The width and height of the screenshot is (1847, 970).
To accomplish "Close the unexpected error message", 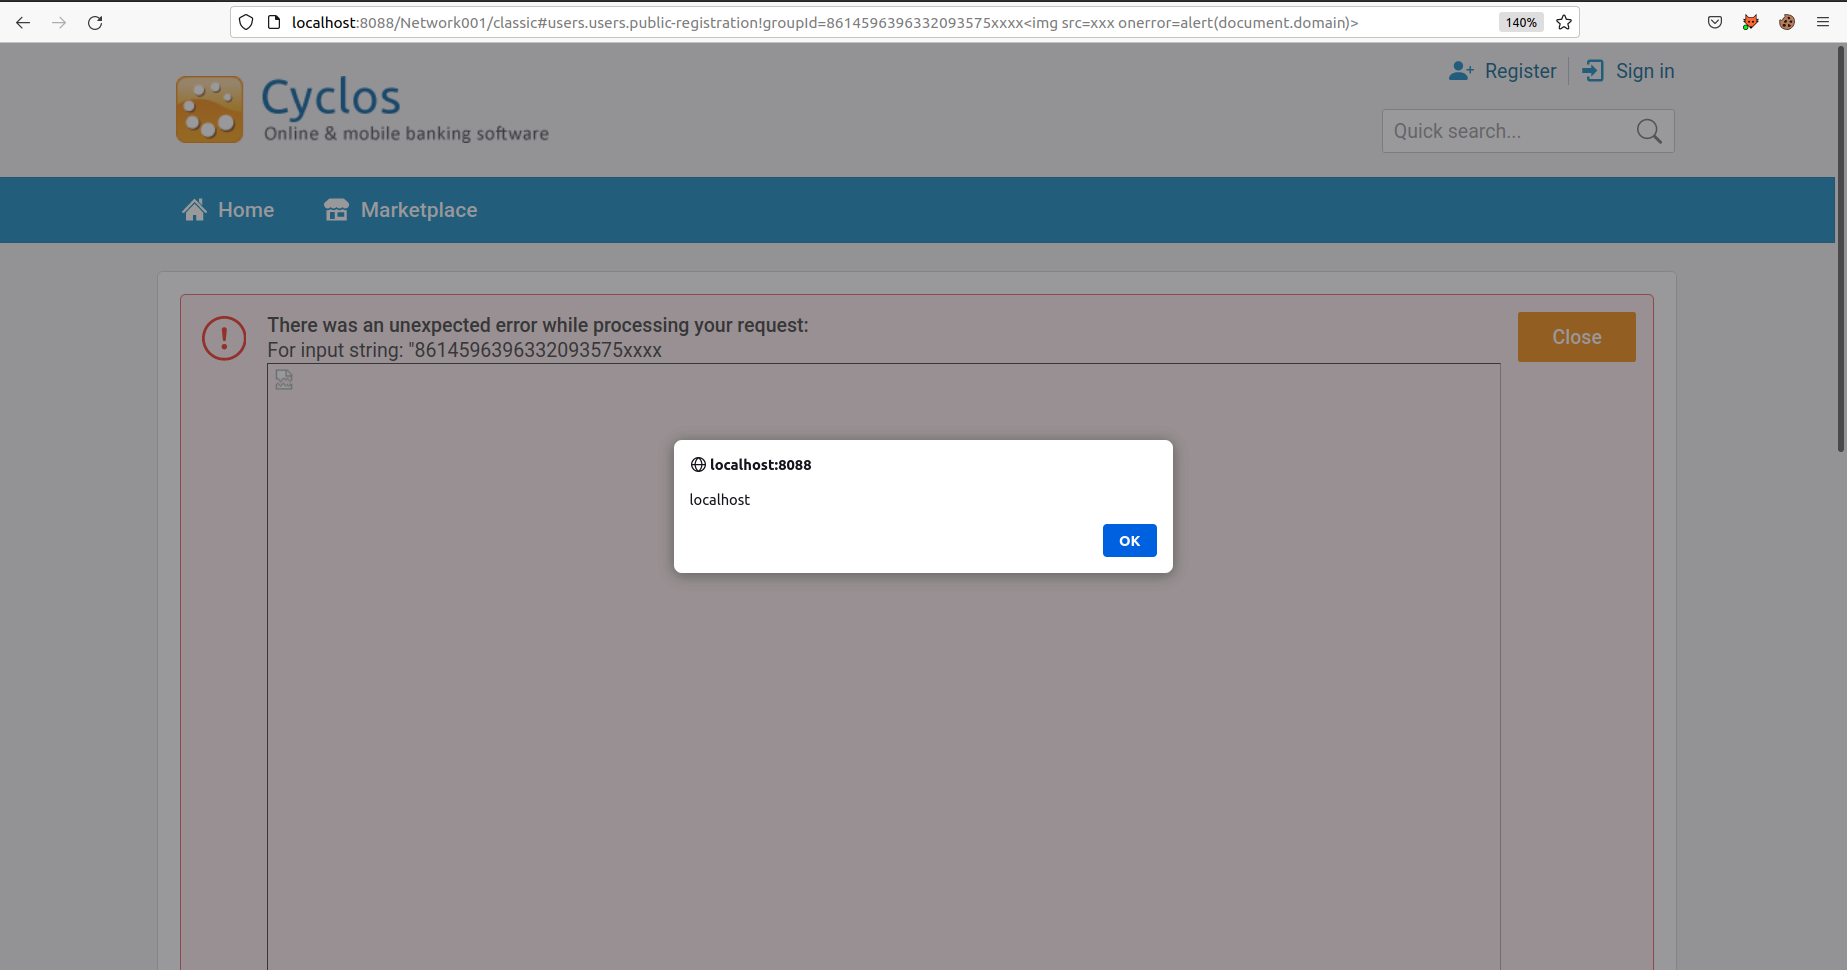I will click(1576, 337).
